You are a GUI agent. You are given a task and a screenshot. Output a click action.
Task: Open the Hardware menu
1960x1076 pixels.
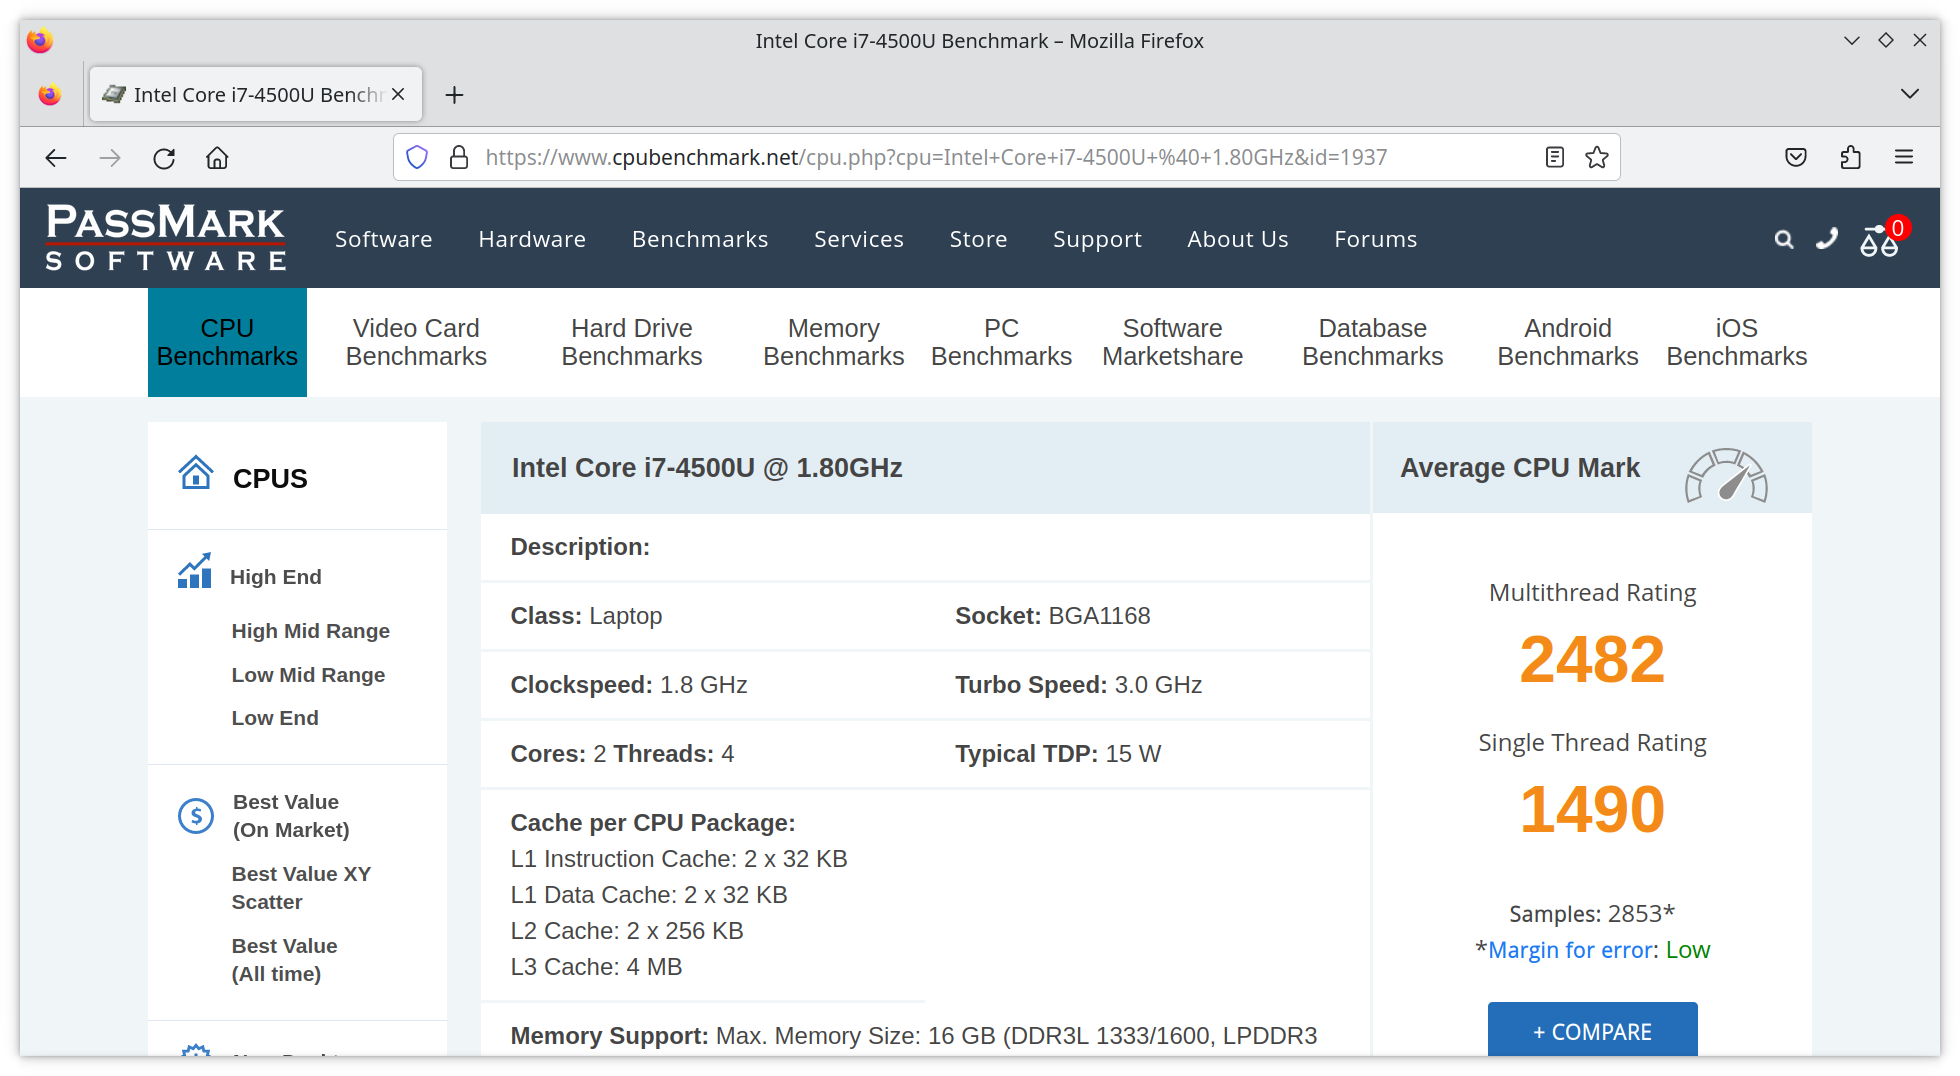(532, 239)
